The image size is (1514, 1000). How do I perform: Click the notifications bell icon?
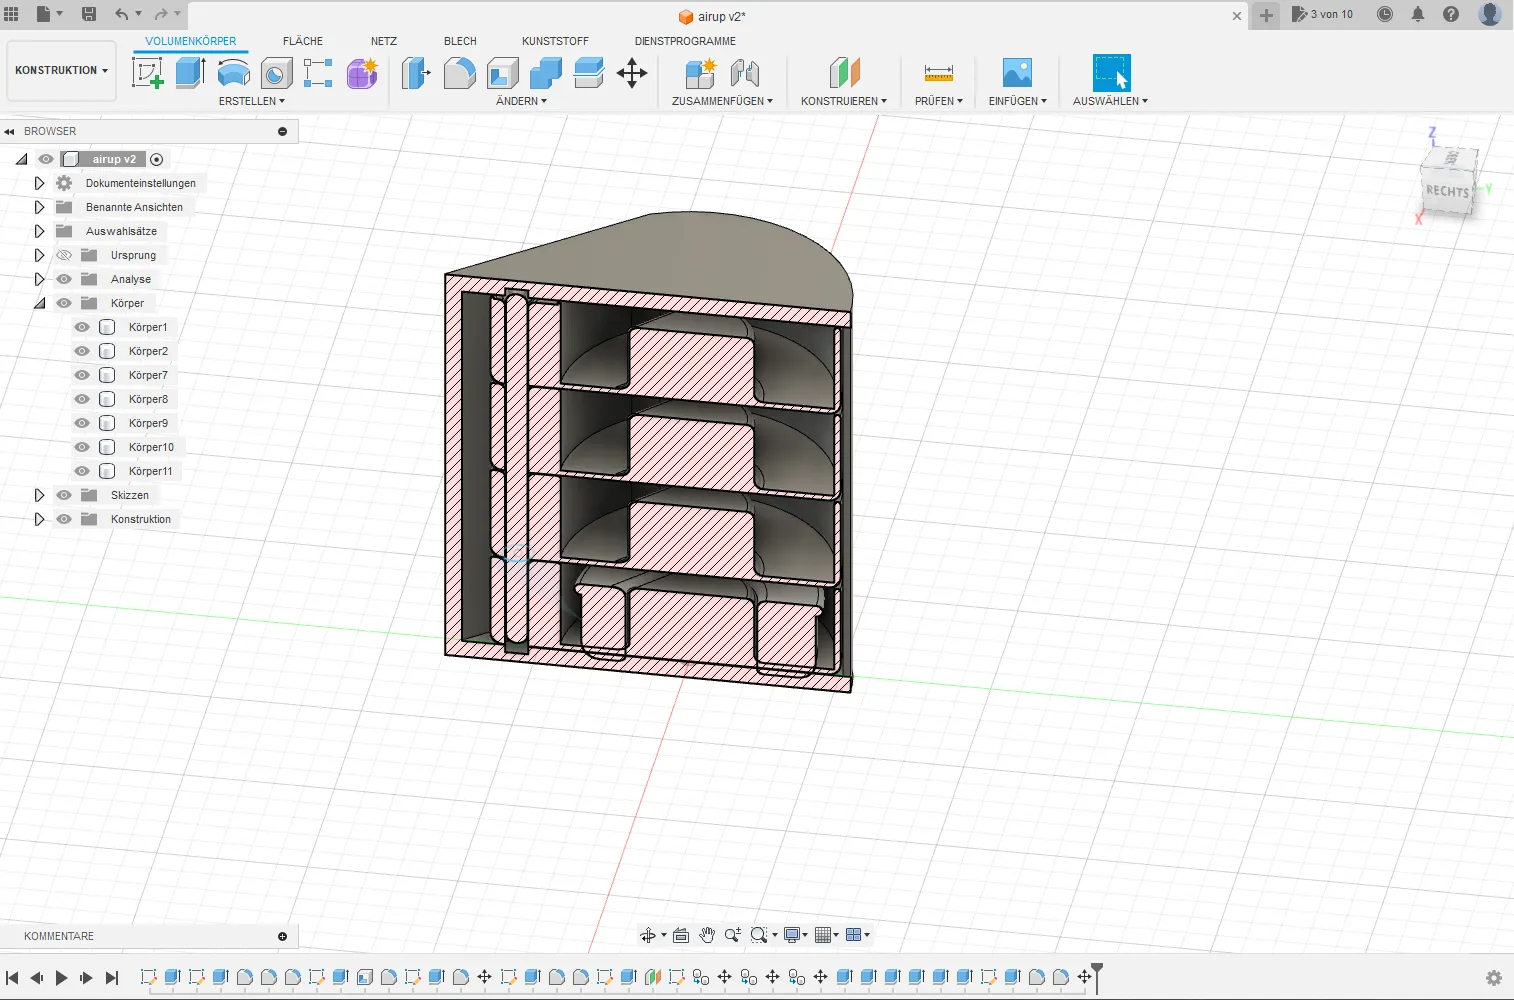(x=1417, y=14)
